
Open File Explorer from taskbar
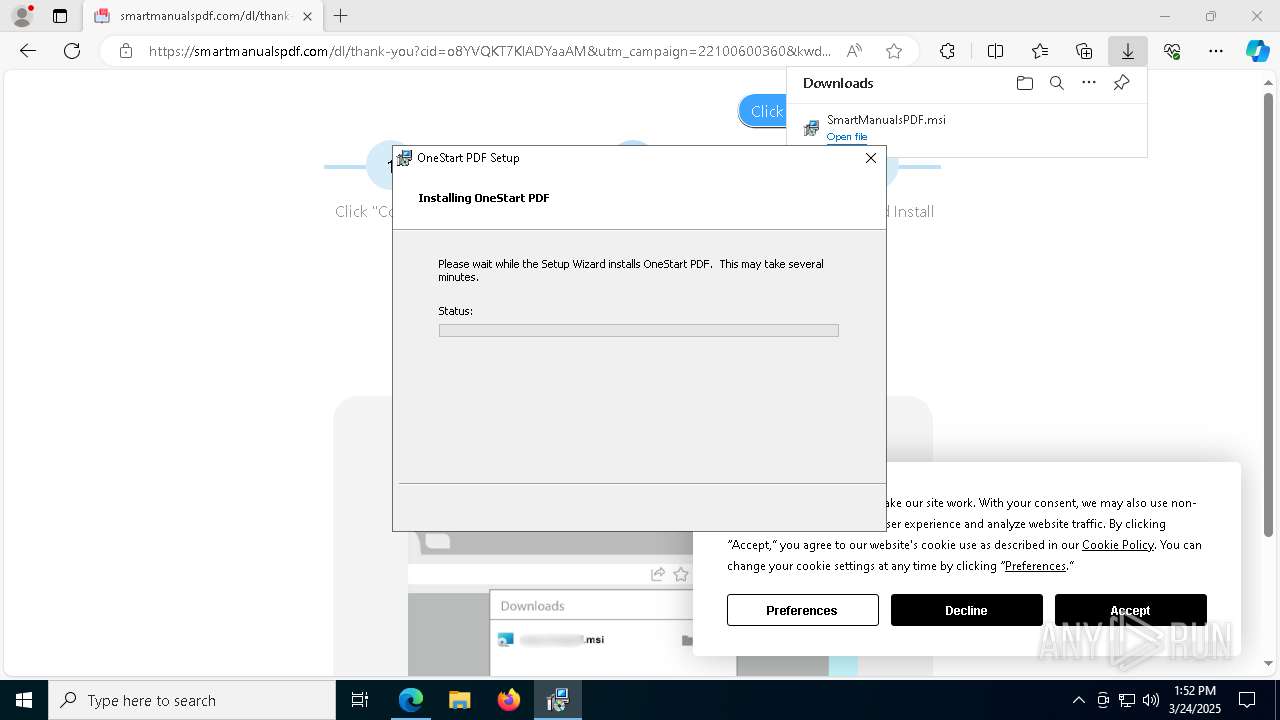tap(459, 700)
